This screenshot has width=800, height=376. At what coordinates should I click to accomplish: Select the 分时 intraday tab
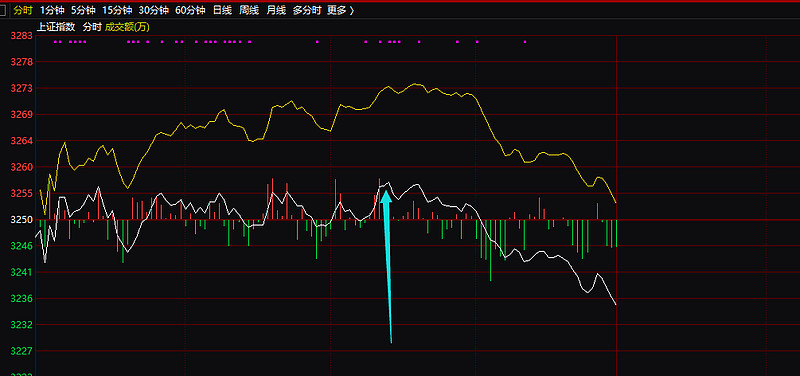point(22,10)
